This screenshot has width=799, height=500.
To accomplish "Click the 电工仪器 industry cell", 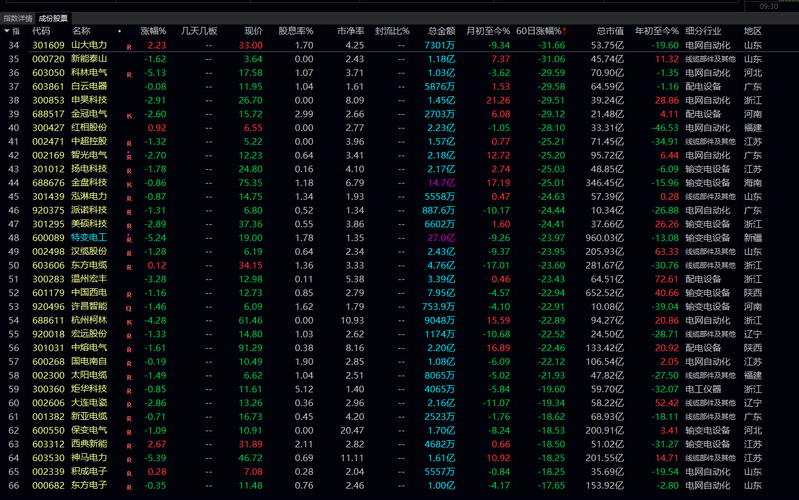I will [703, 389].
